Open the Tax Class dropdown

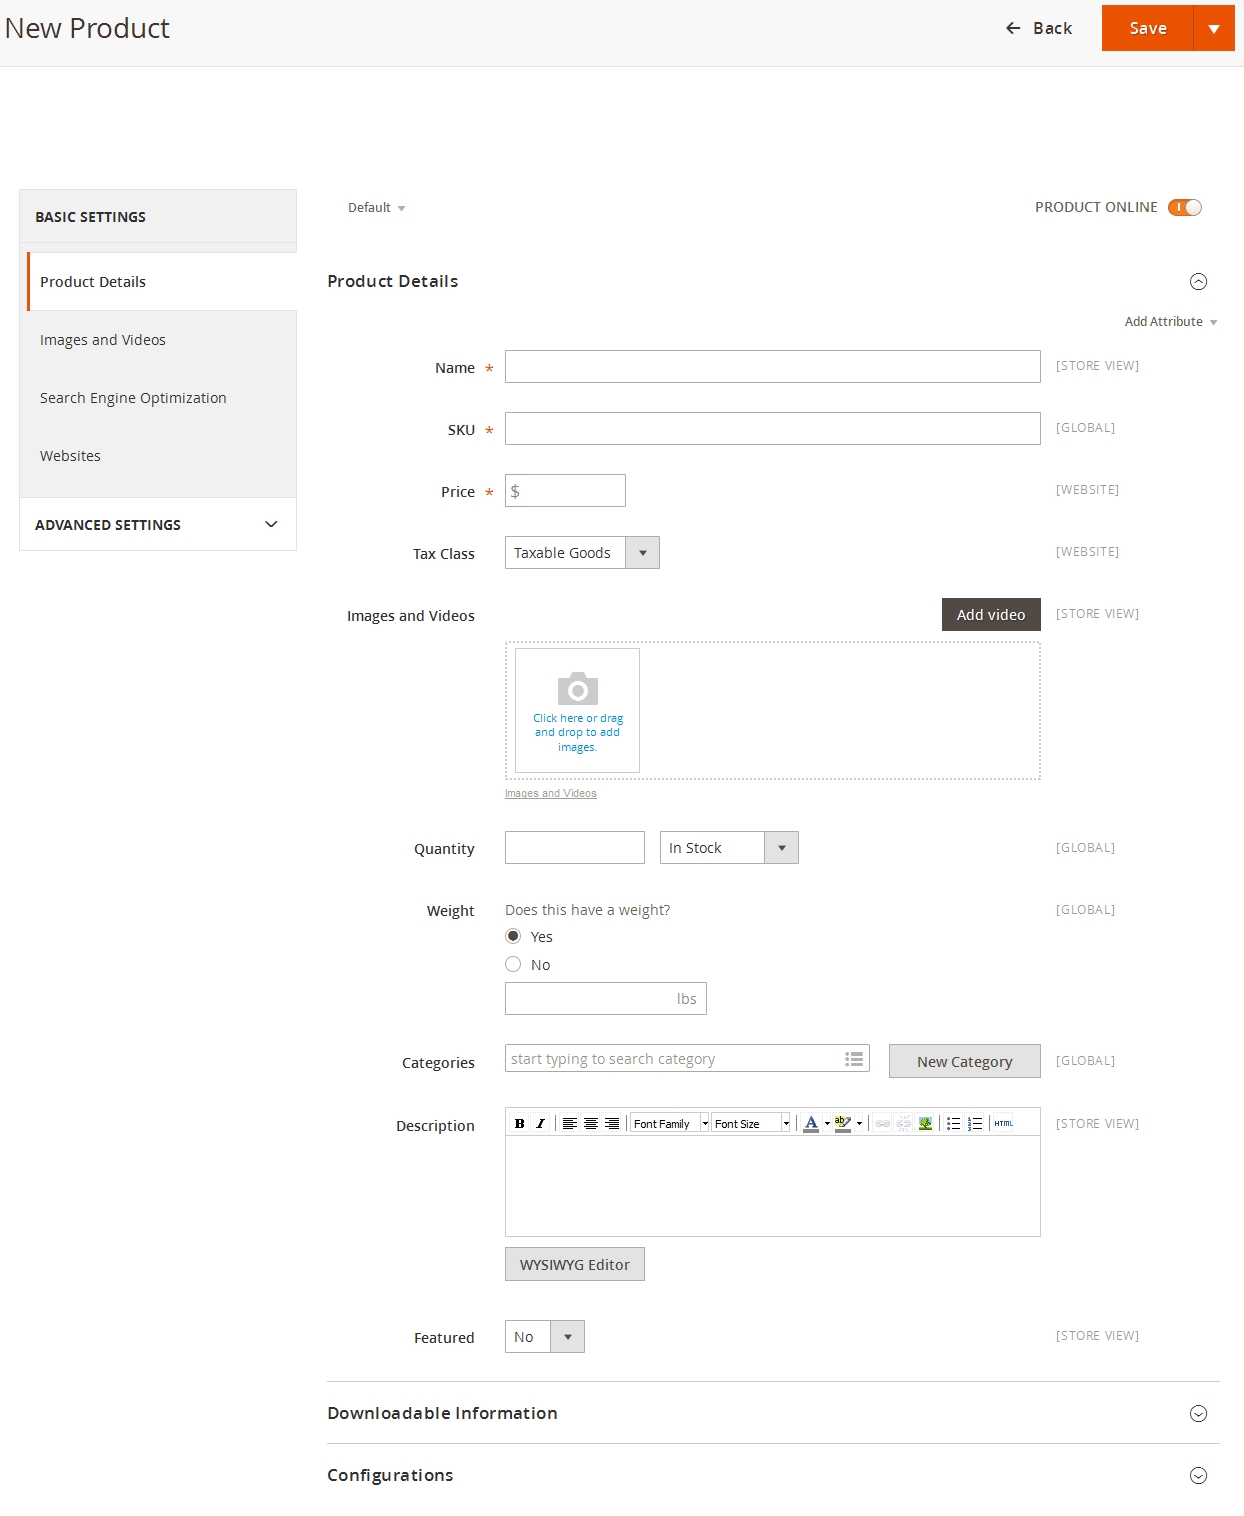click(582, 553)
